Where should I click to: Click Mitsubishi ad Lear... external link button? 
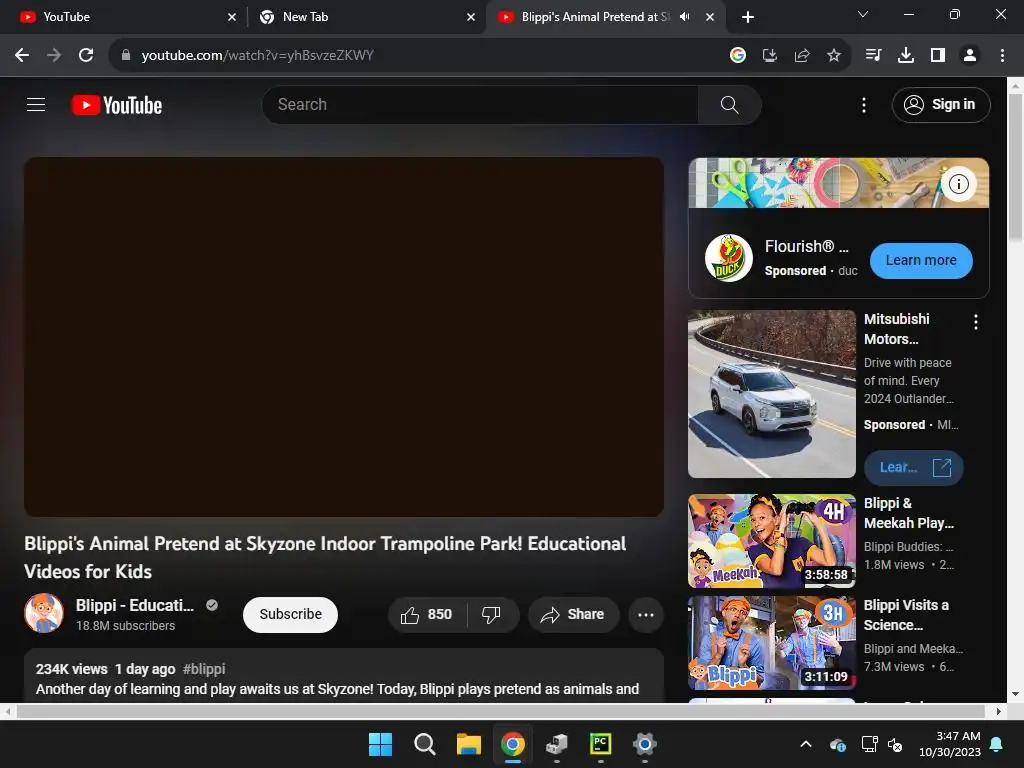click(914, 468)
